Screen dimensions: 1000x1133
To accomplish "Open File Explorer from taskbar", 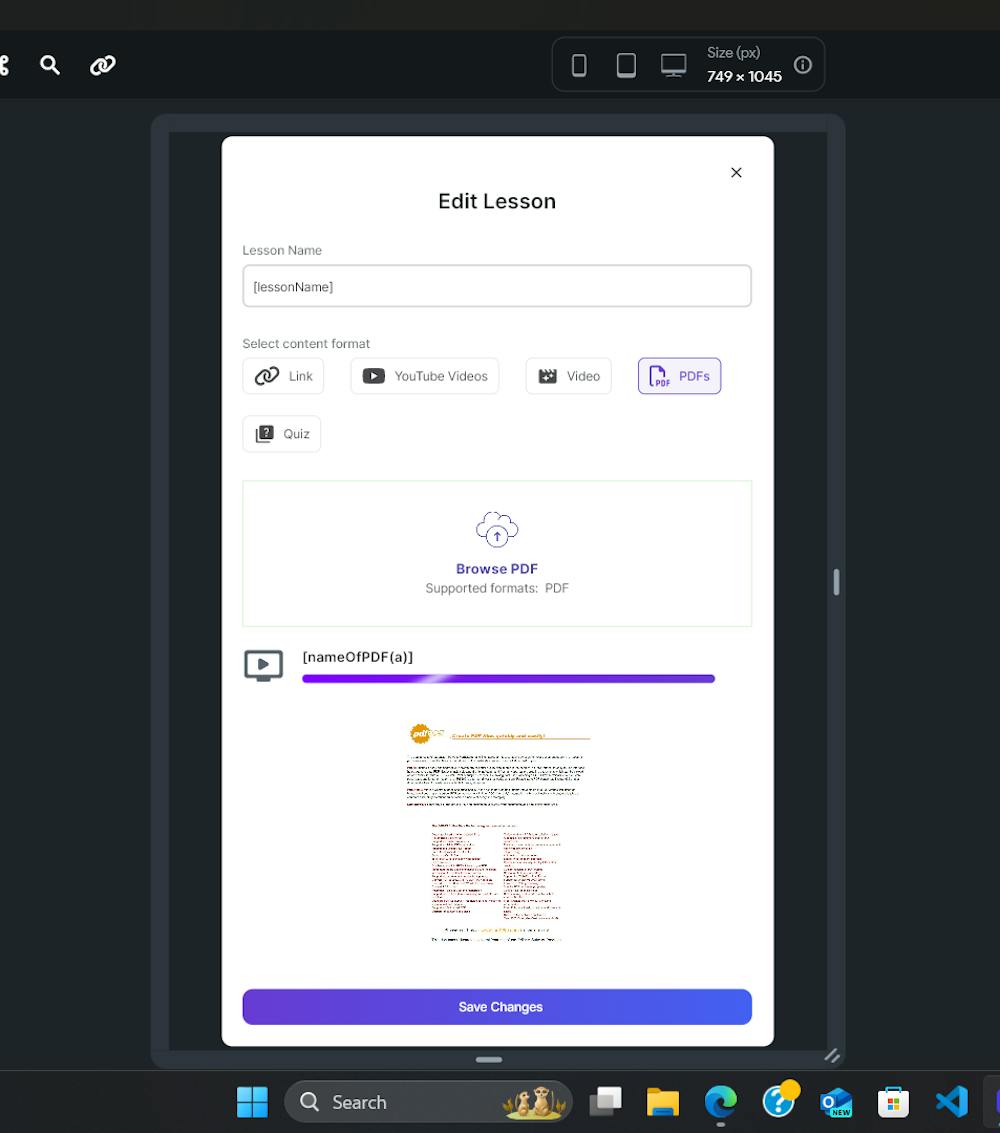I will 663,1102.
